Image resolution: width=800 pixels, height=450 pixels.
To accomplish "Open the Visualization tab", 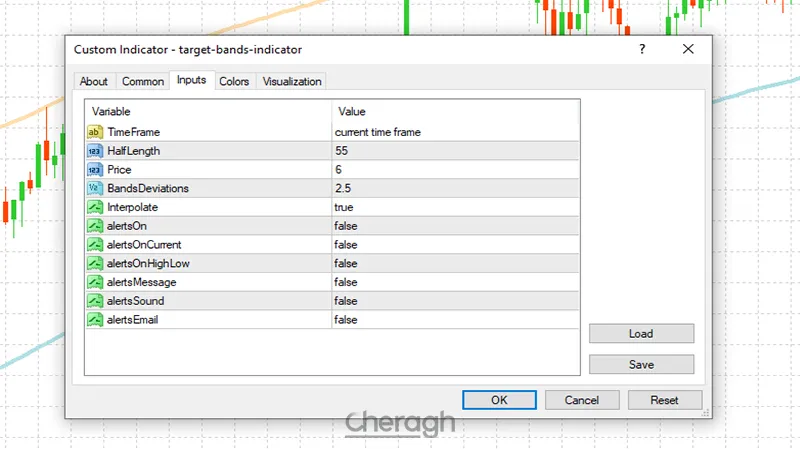I will click(x=292, y=82).
